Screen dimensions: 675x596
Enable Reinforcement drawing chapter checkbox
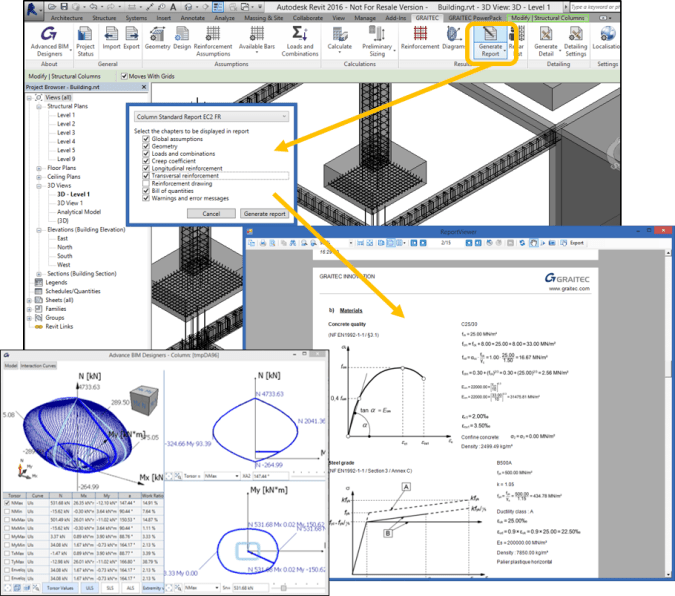point(146,183)
